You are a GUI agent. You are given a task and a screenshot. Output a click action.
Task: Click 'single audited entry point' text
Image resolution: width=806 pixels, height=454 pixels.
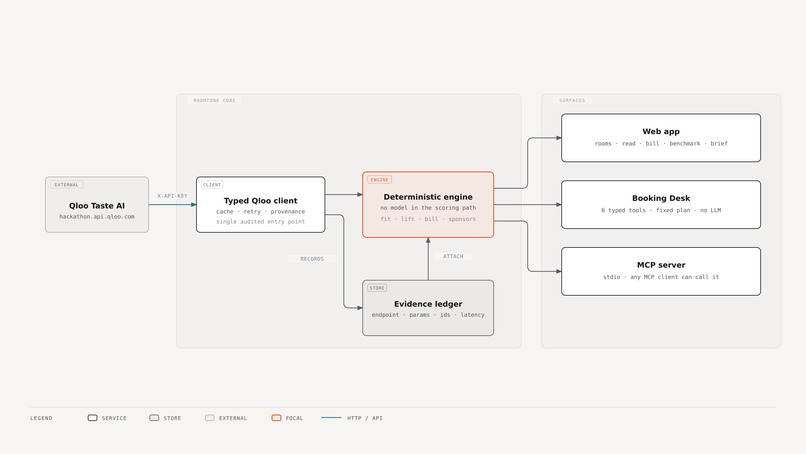[x=261, y=222]
